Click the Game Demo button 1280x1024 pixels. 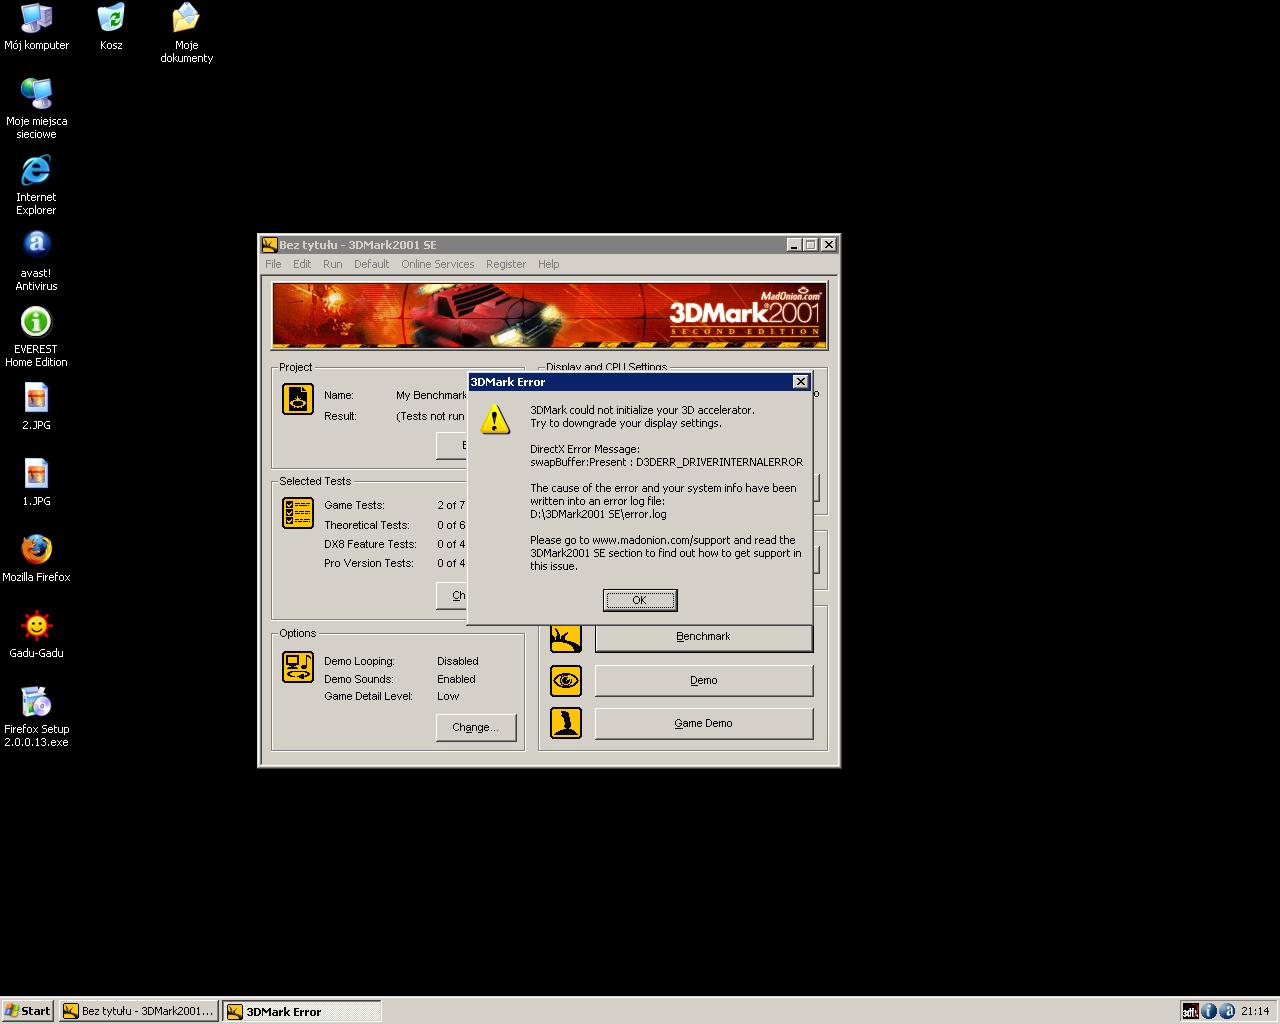pyautogui.click(x=704, y=723)
